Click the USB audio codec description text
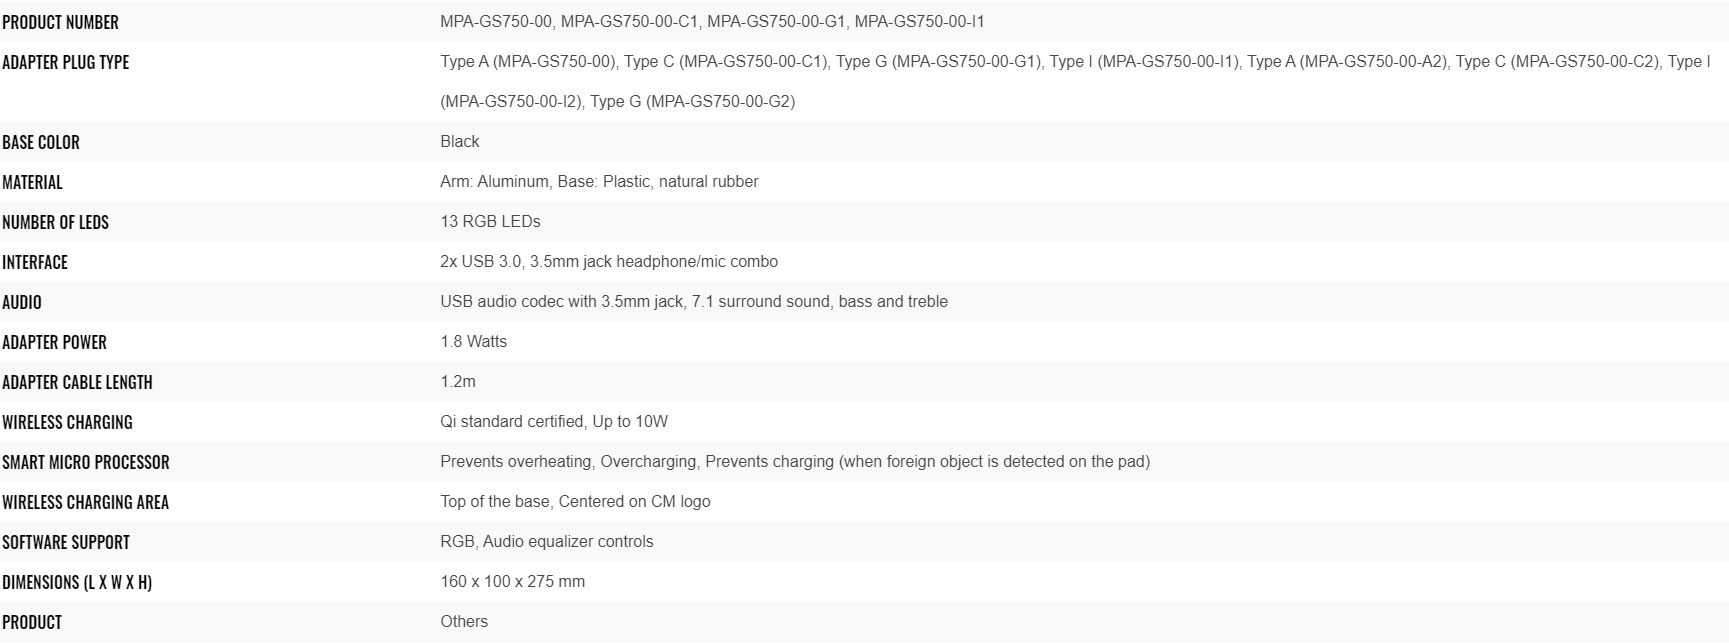1729x643 pixels. point(693,302)
